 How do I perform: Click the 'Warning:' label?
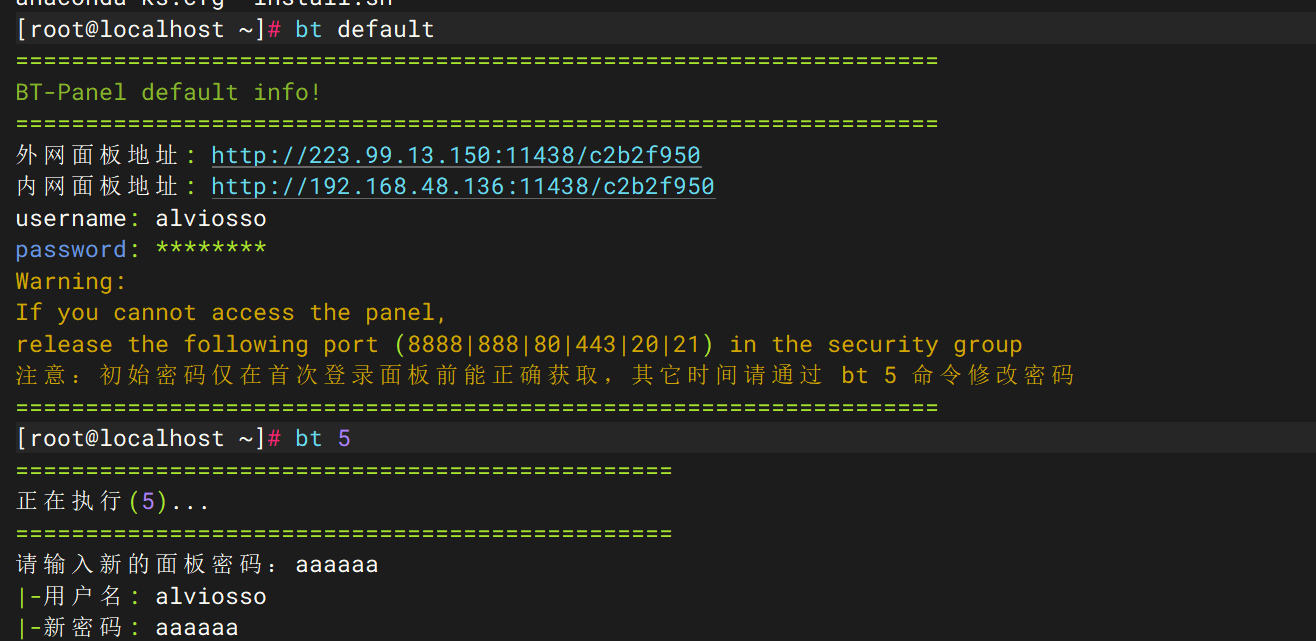[72, 281]
